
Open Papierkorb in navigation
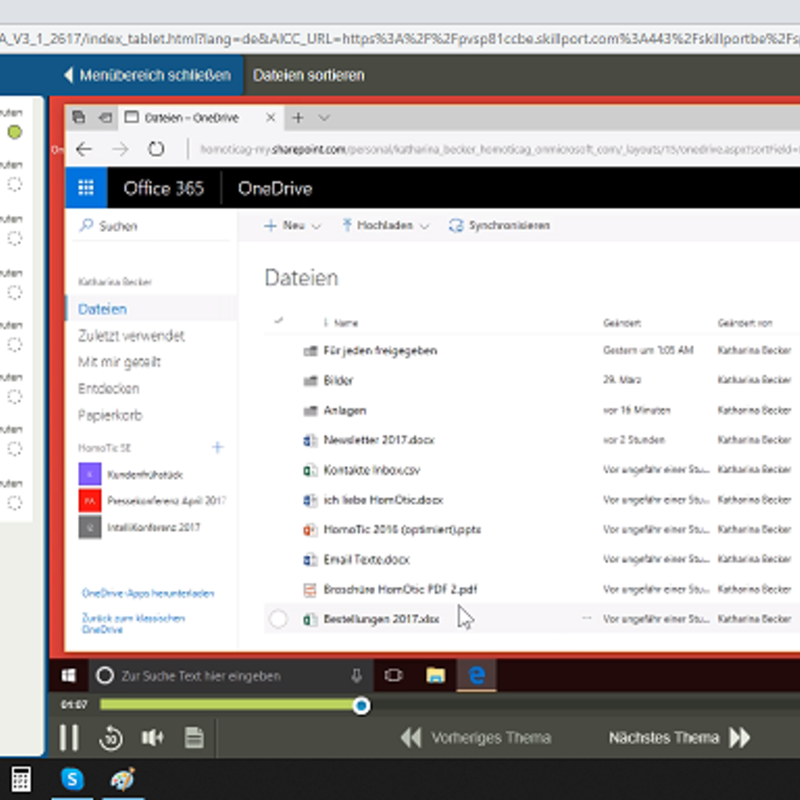pos(110,415)
